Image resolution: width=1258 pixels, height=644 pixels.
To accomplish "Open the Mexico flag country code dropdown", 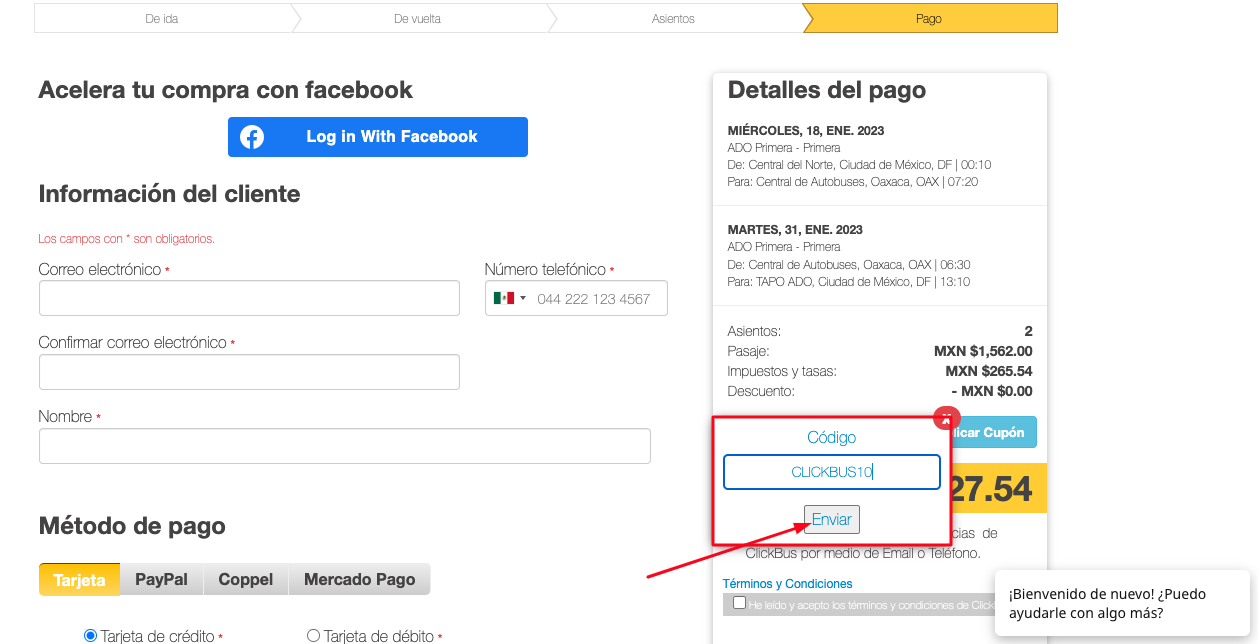I will [x=509, y=298].
